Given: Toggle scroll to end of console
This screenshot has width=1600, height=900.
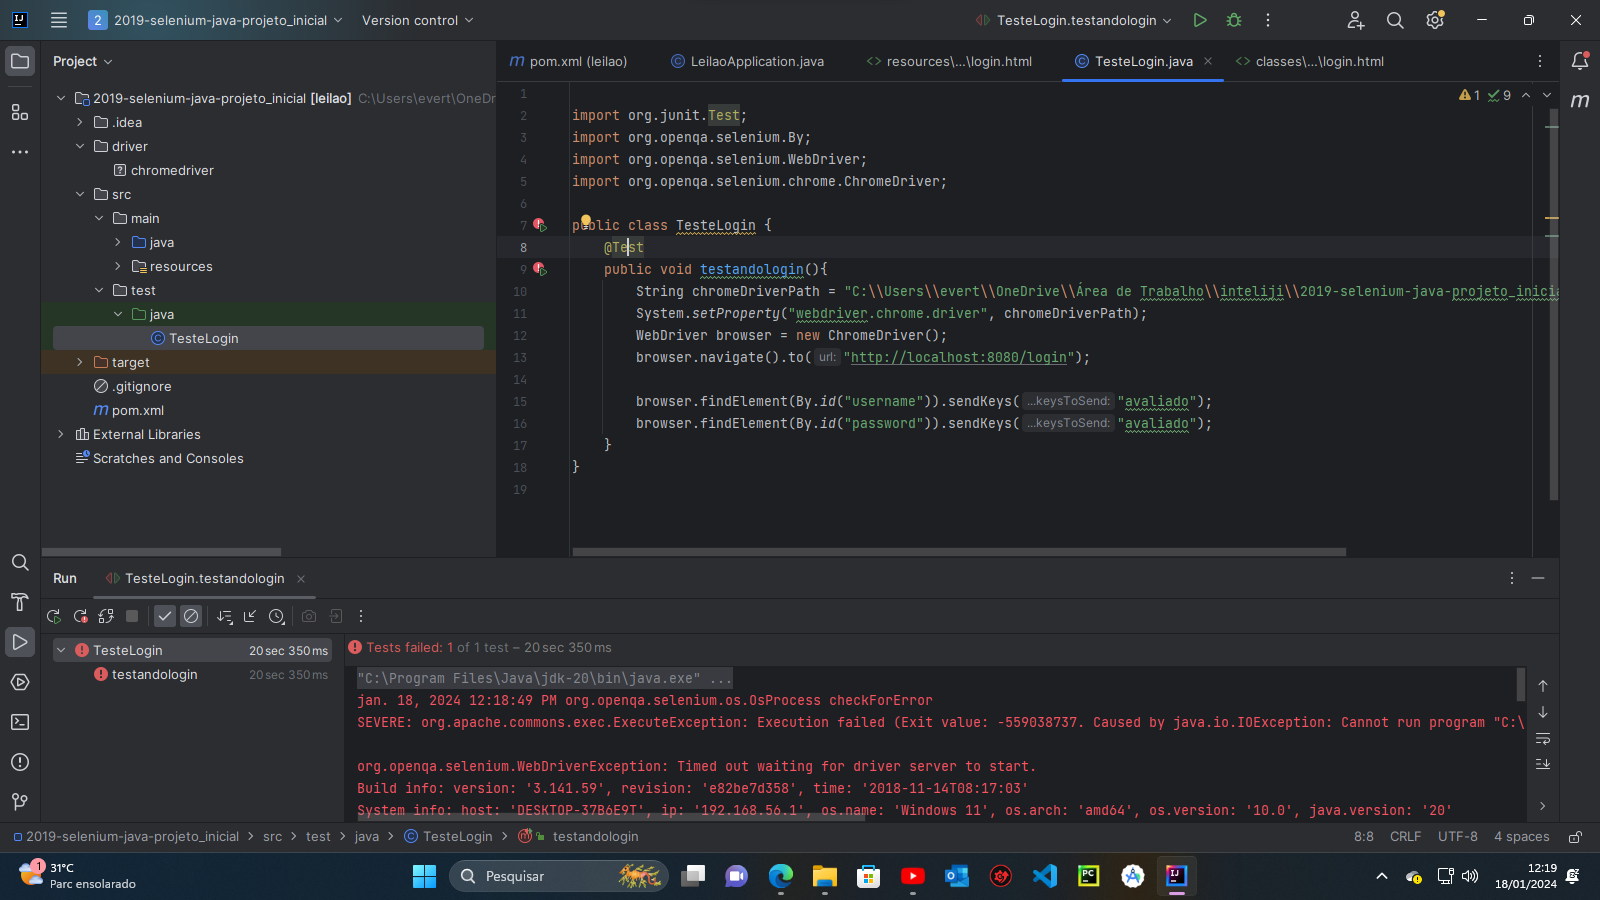Looking at the screenshot, I should coord(1543,764).
